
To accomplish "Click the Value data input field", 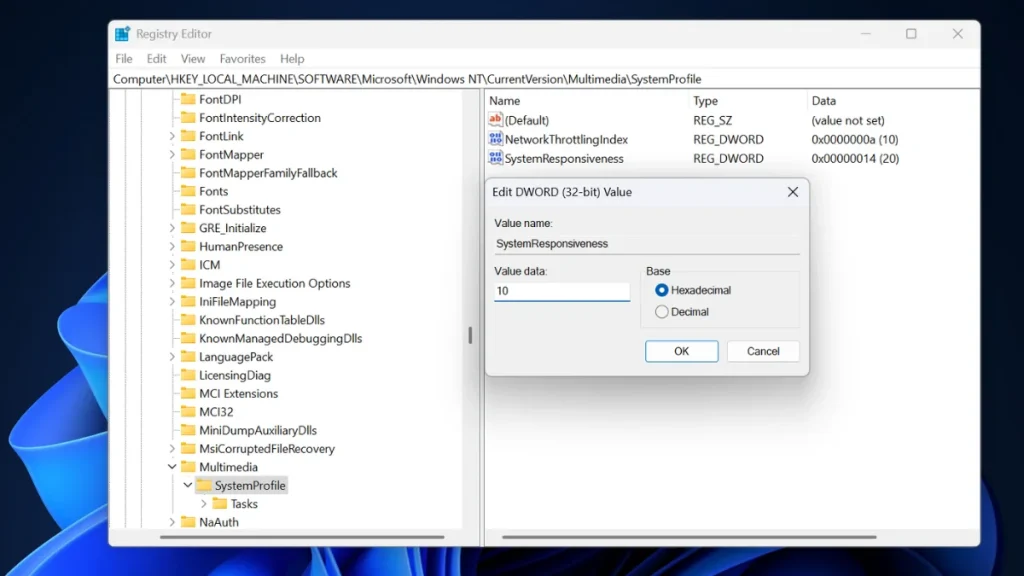I will (562, 291).
